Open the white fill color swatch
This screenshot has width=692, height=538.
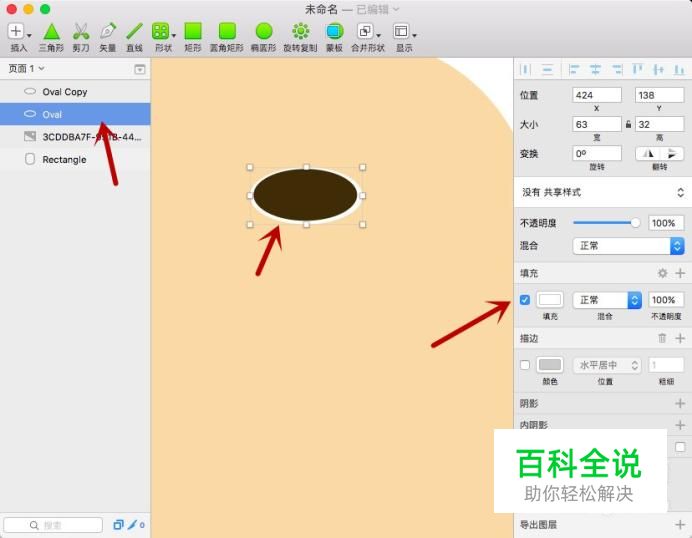pos(550,300)
